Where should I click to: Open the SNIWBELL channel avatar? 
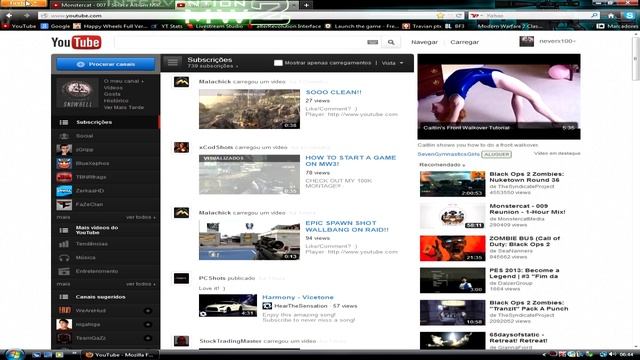tap(78, 93)
